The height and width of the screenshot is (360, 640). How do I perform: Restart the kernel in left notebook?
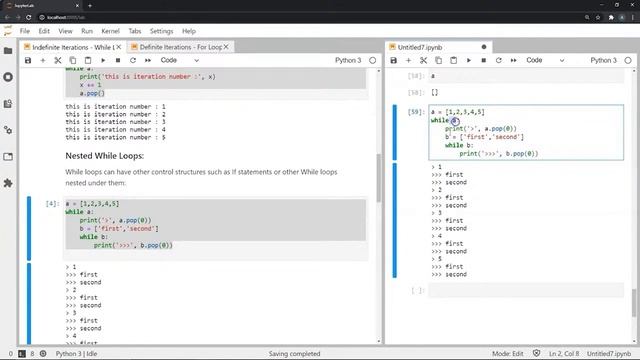(x=133, y=60)
